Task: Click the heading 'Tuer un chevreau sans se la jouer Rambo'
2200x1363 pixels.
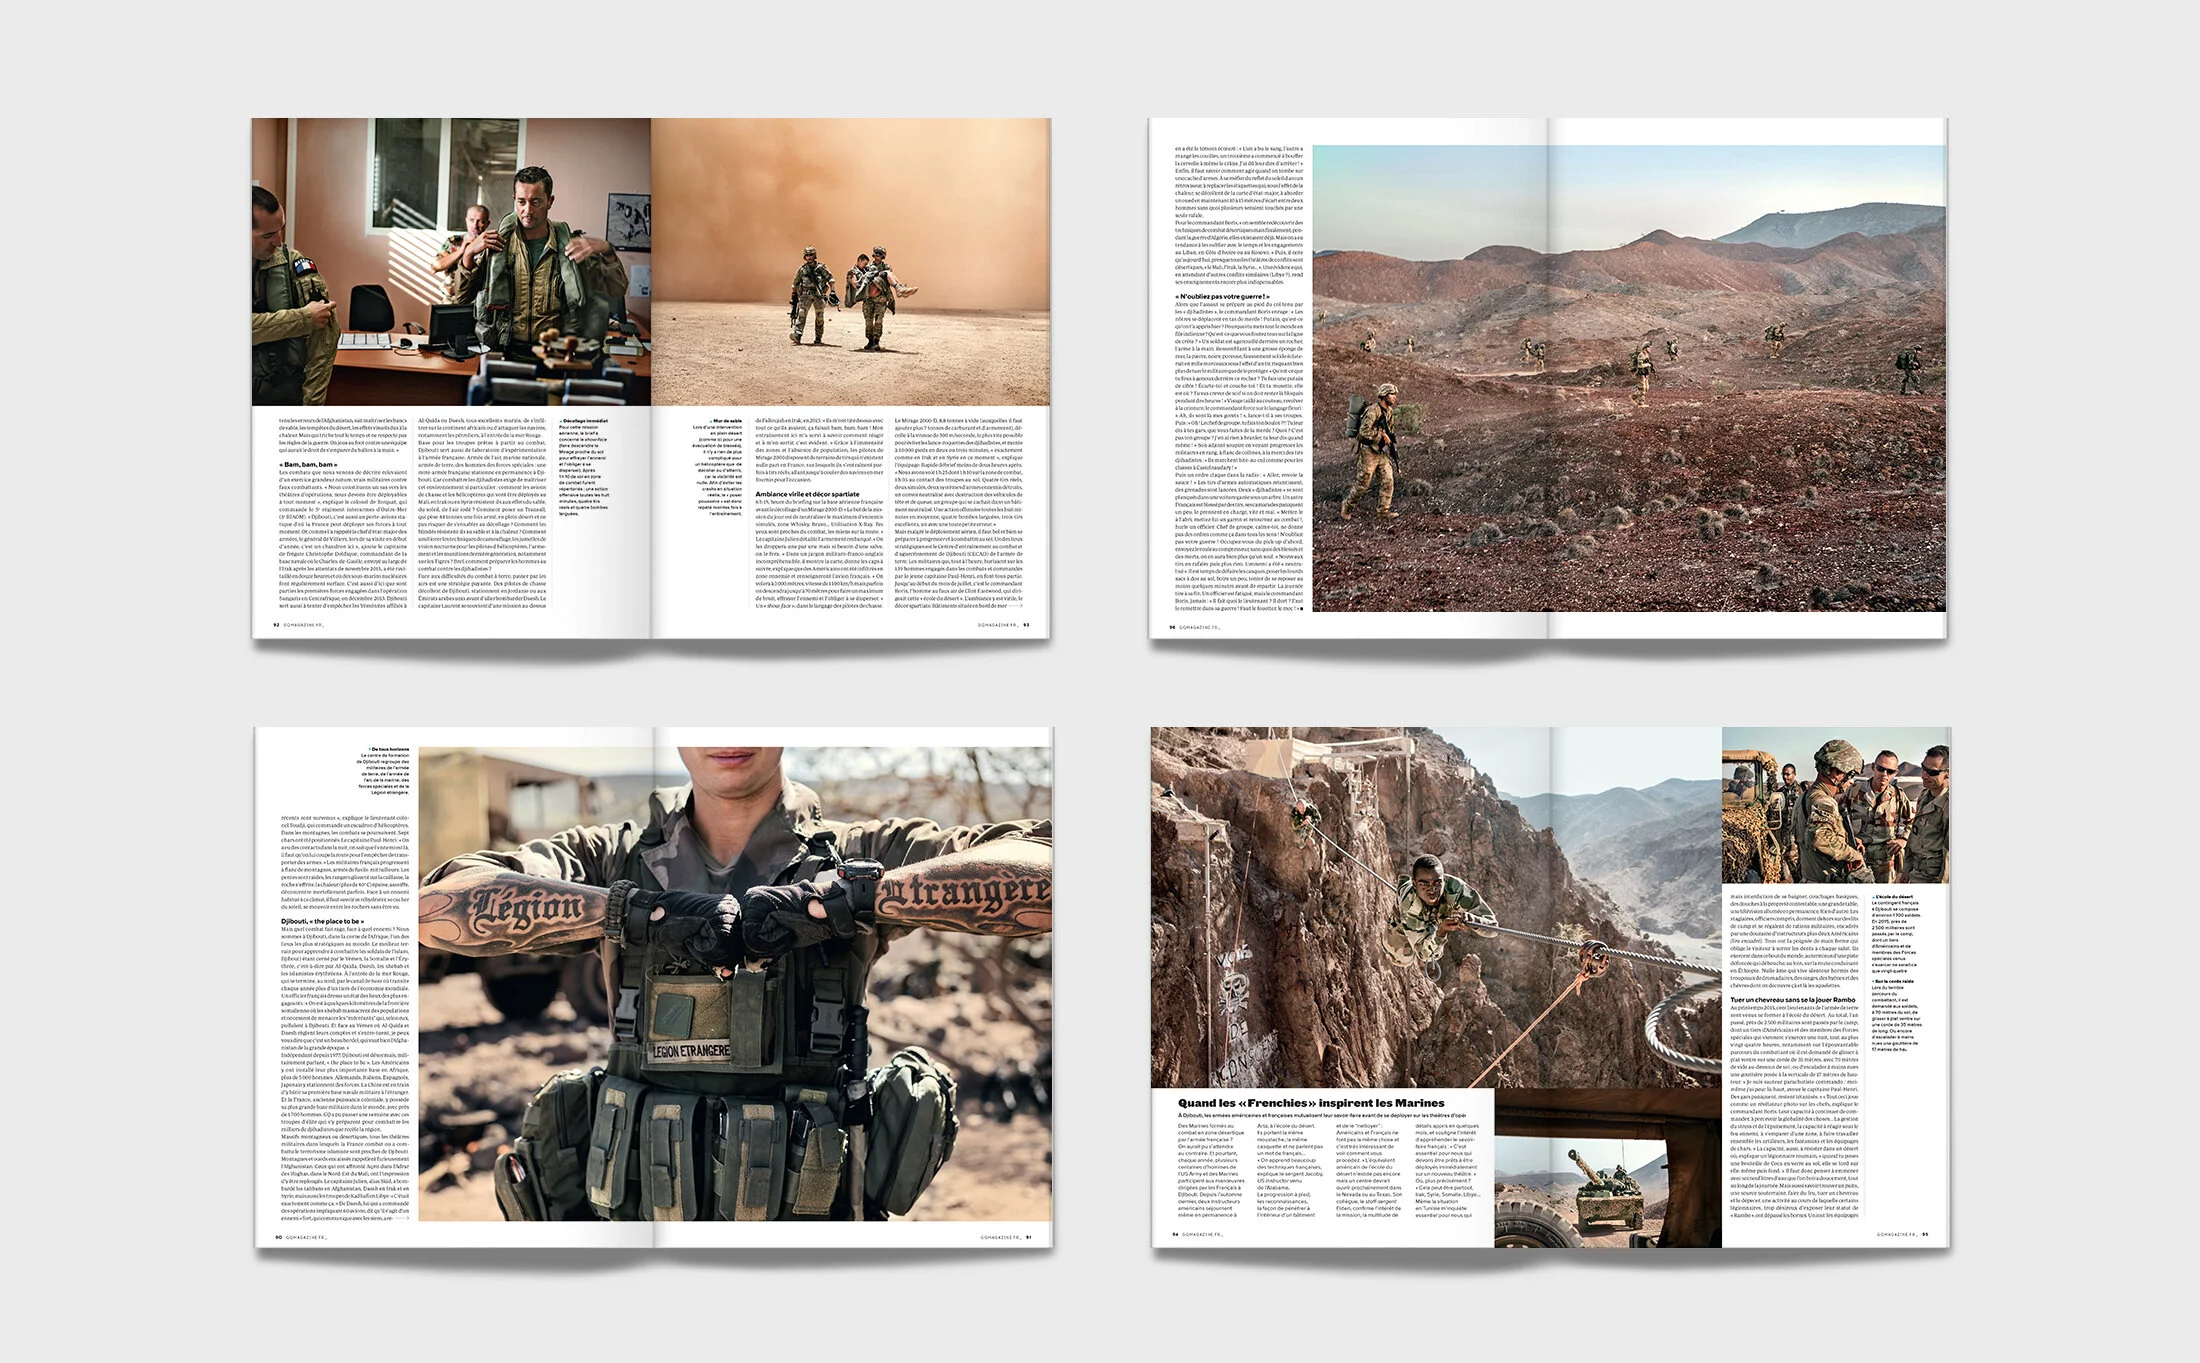Action: 1792,1000
